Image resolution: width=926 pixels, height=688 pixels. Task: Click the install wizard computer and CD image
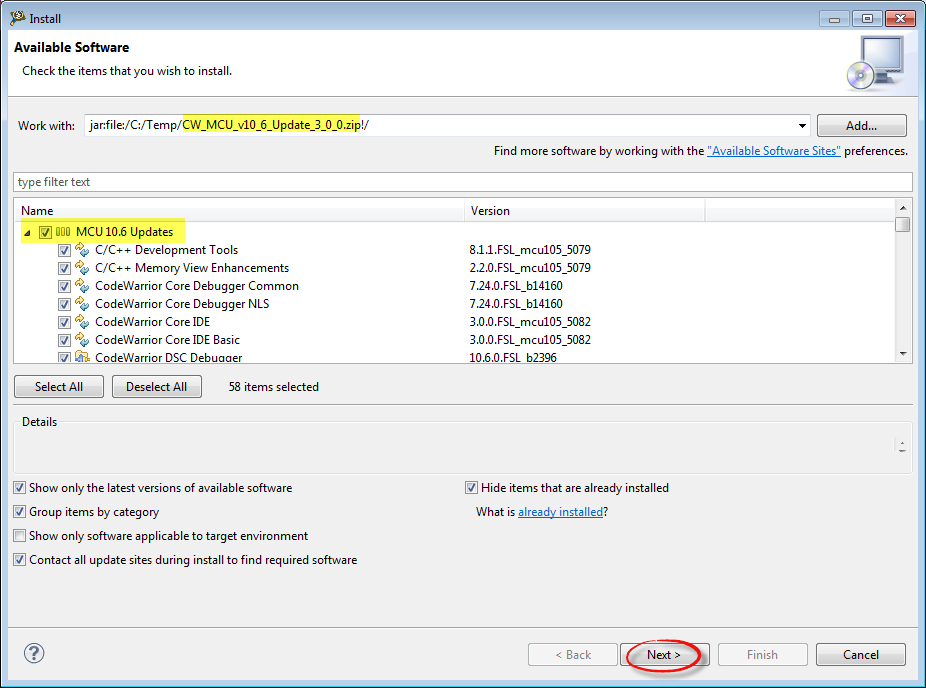(x=876, y=63)
